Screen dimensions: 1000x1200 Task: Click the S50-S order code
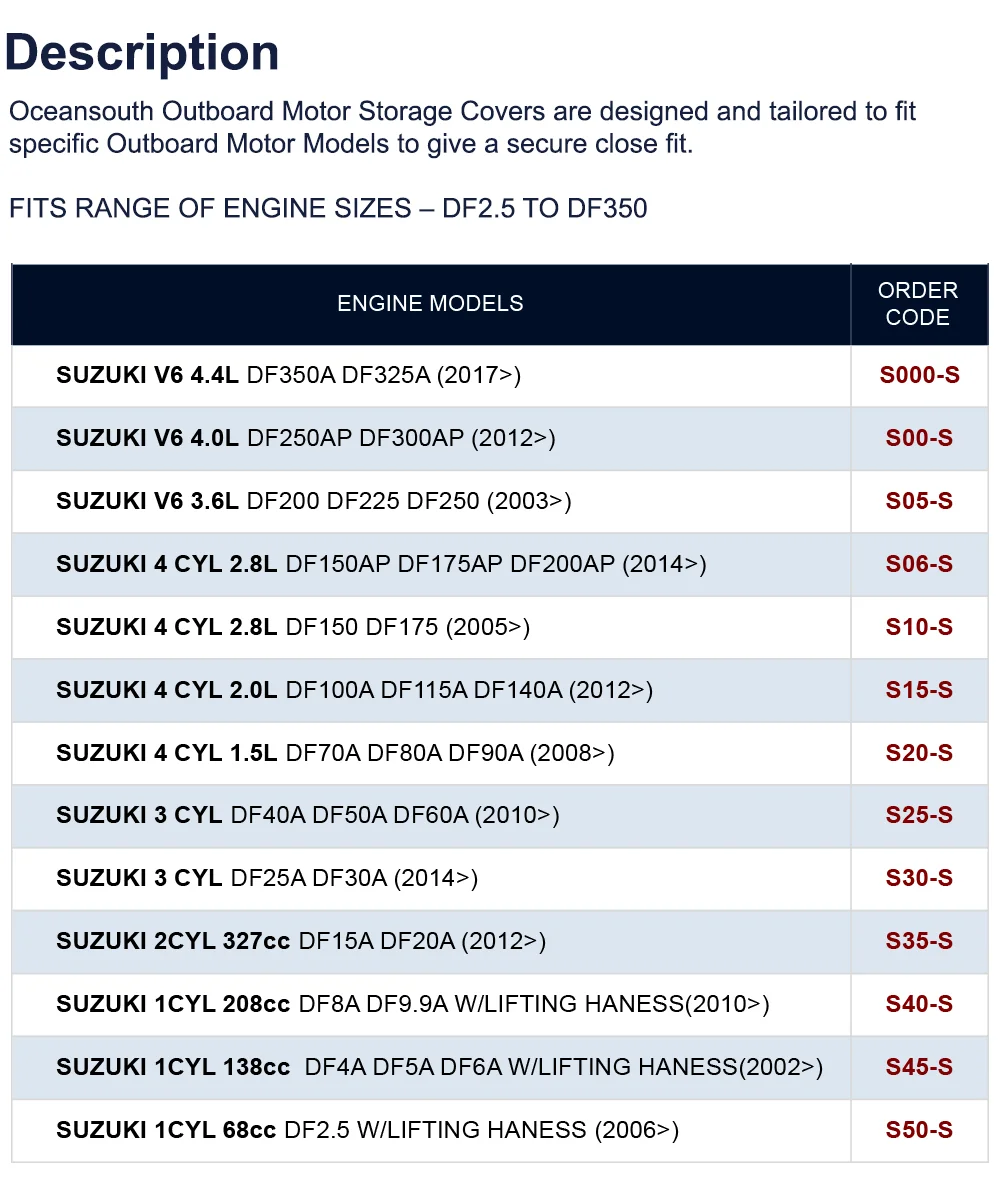(x=919, y=1130)
